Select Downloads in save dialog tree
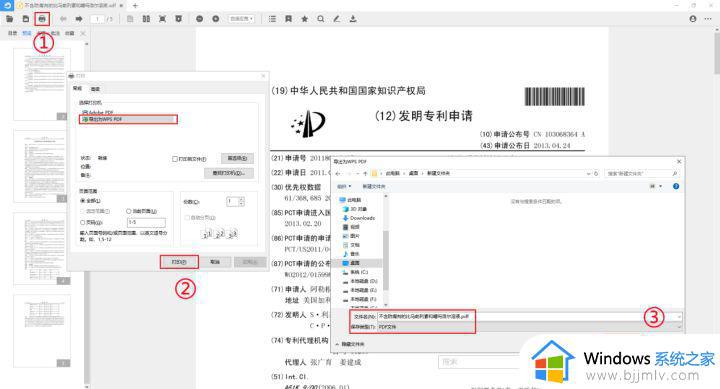Screen dimensions: 720x389 tap(359, 218)
